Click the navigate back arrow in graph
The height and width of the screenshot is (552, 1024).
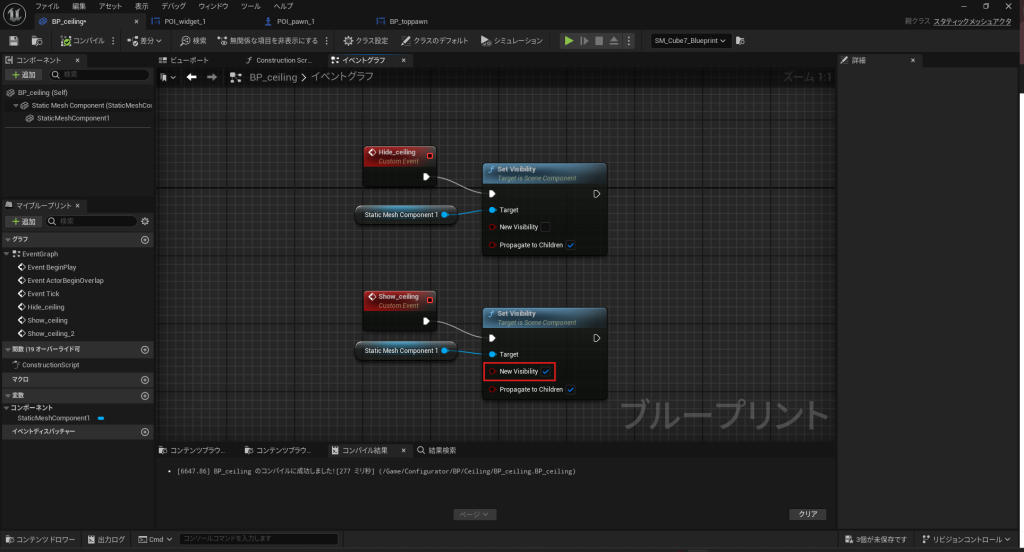[x=191, y=77]
